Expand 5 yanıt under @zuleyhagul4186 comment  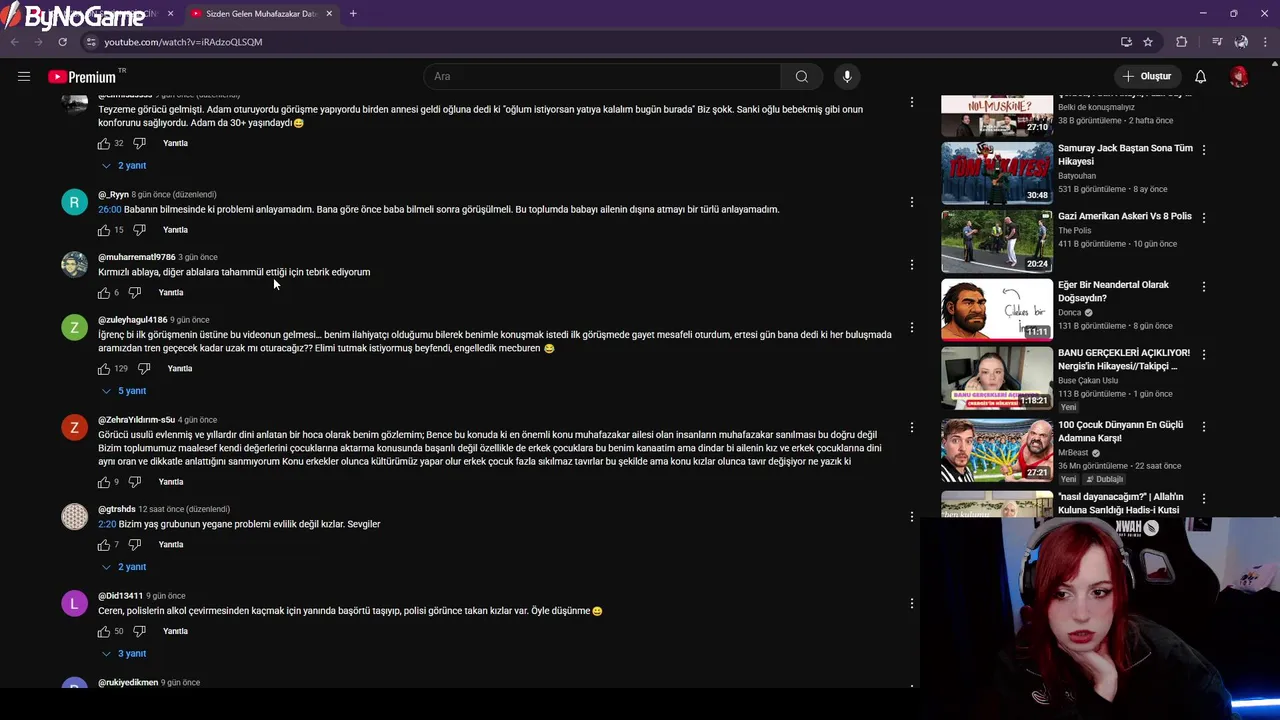124,391
